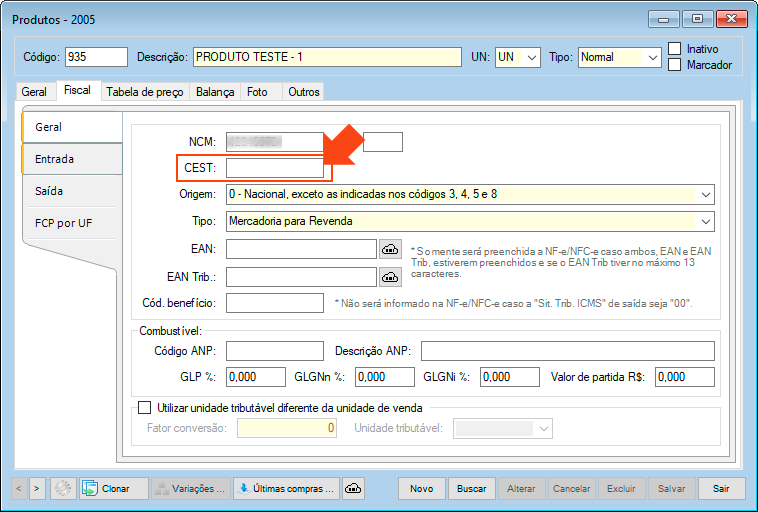This screenshot has height=512, width=758.
Task: Open Últimas compras list
Action: (285, 488)
